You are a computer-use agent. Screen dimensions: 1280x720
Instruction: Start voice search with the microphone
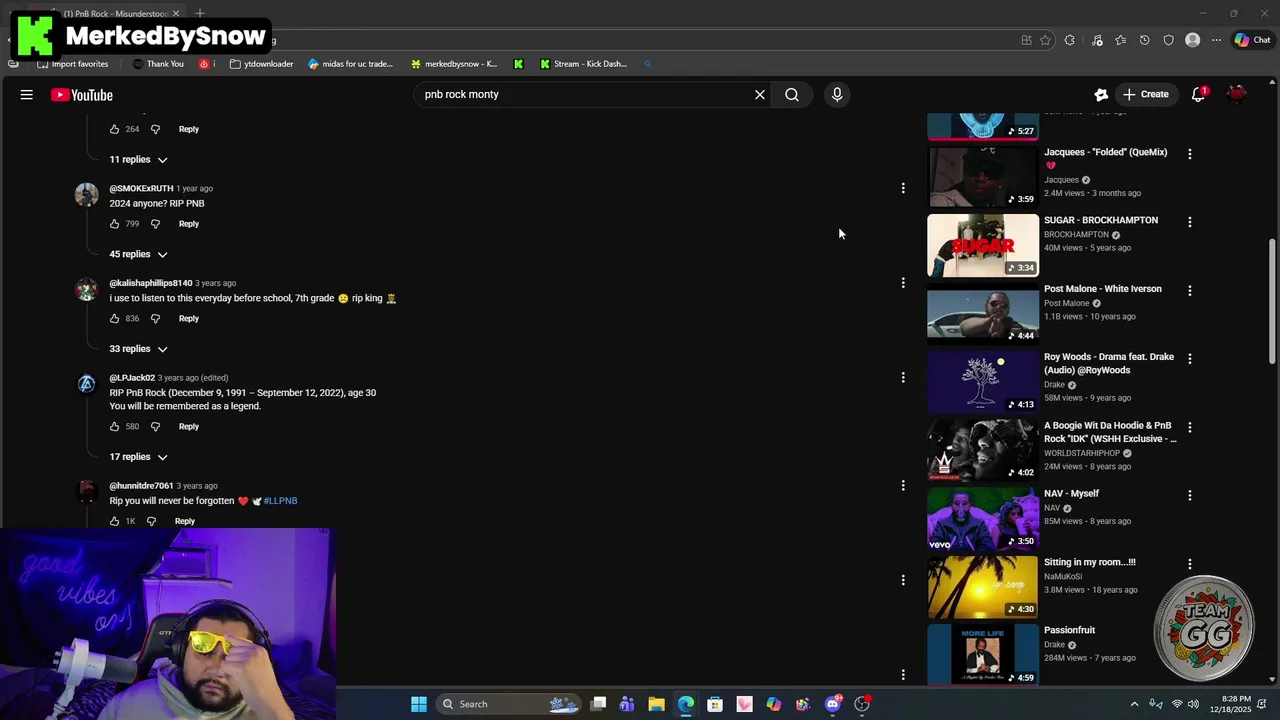(x=837, y=95)
